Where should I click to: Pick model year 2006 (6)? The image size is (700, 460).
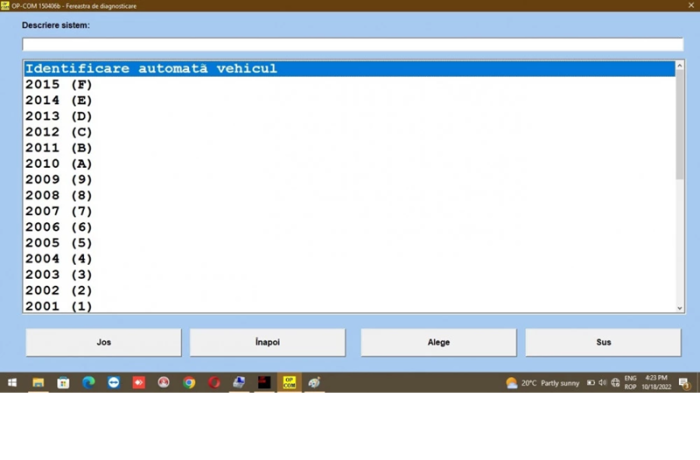(58, 227)
